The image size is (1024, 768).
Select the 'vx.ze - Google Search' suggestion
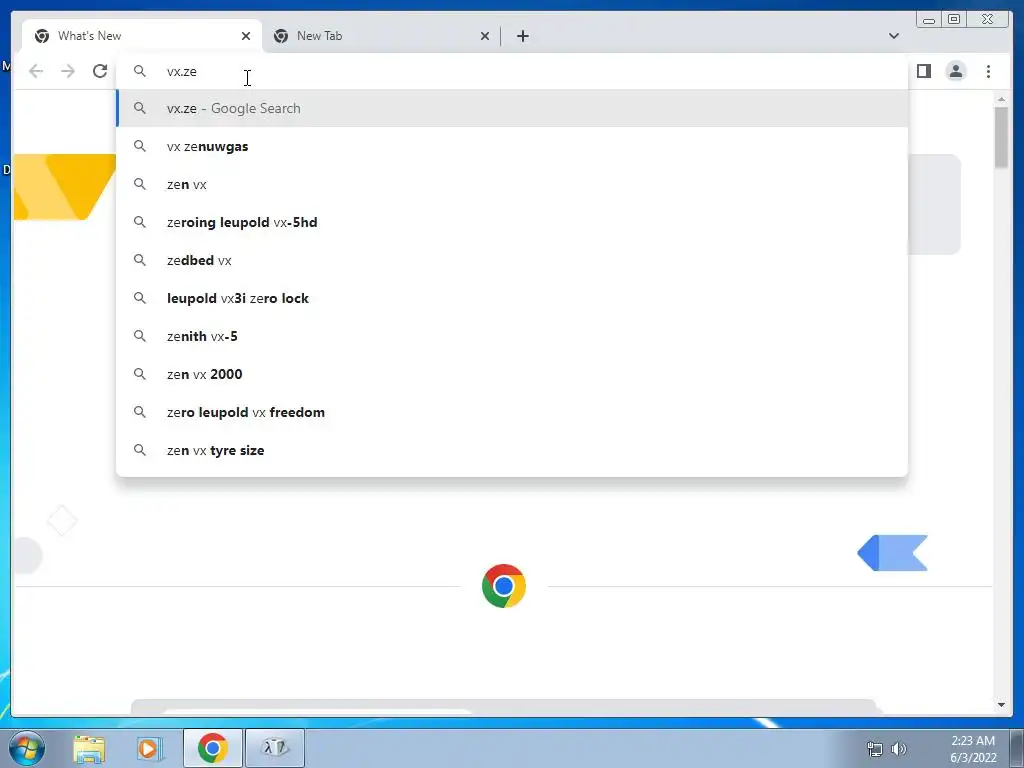tap(512, 108)
